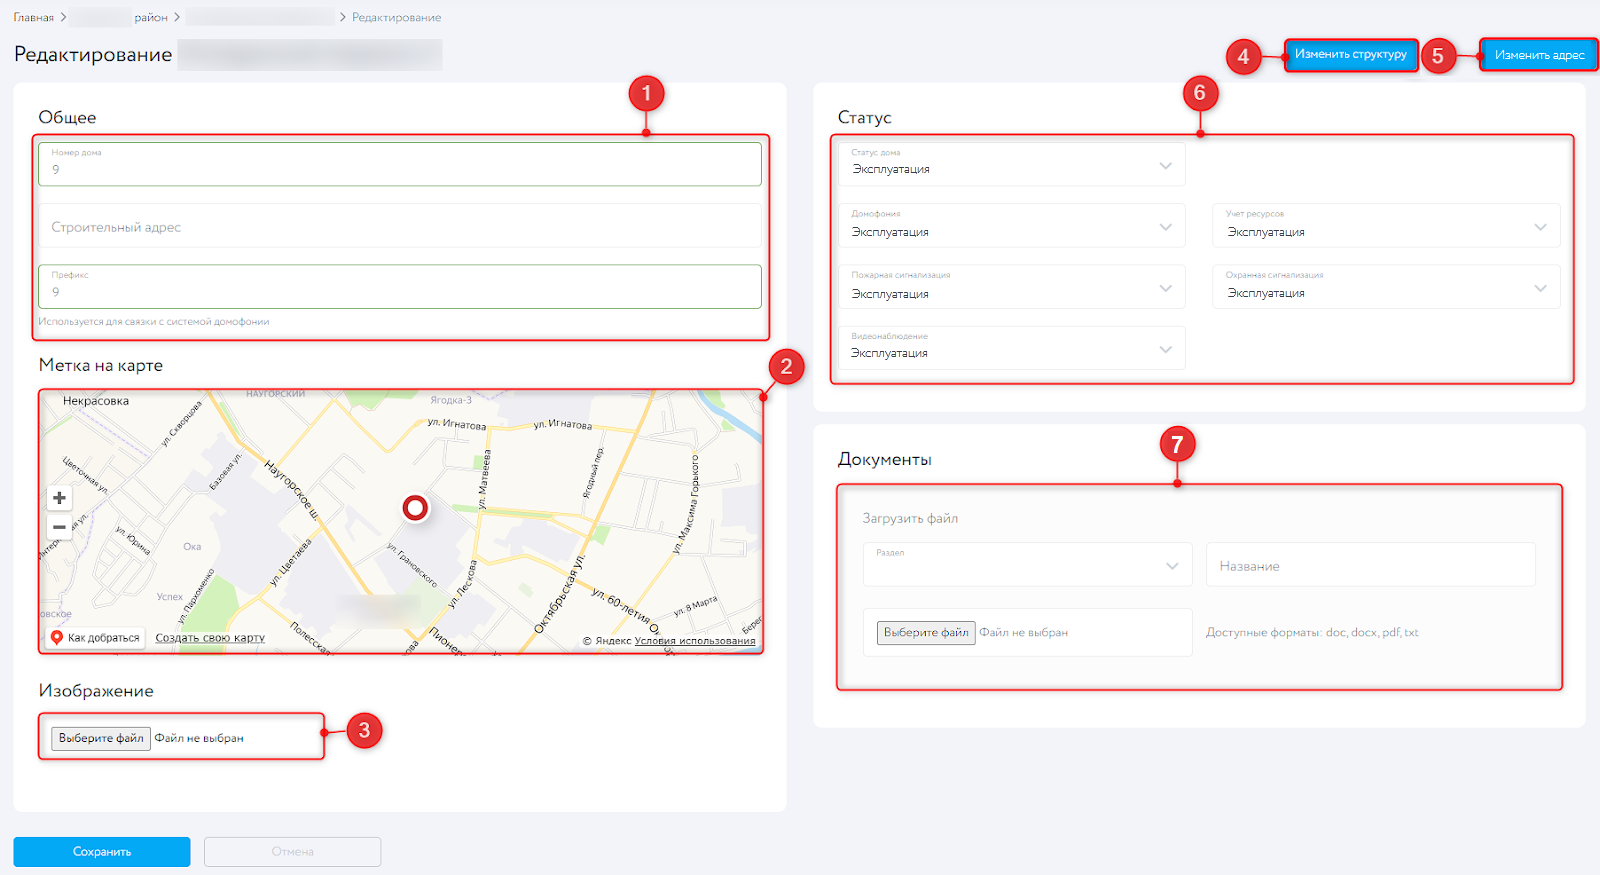Choose image file under 'Изображение'
This screenshot has width=1600, height=875.
click(x=101, y=738)
